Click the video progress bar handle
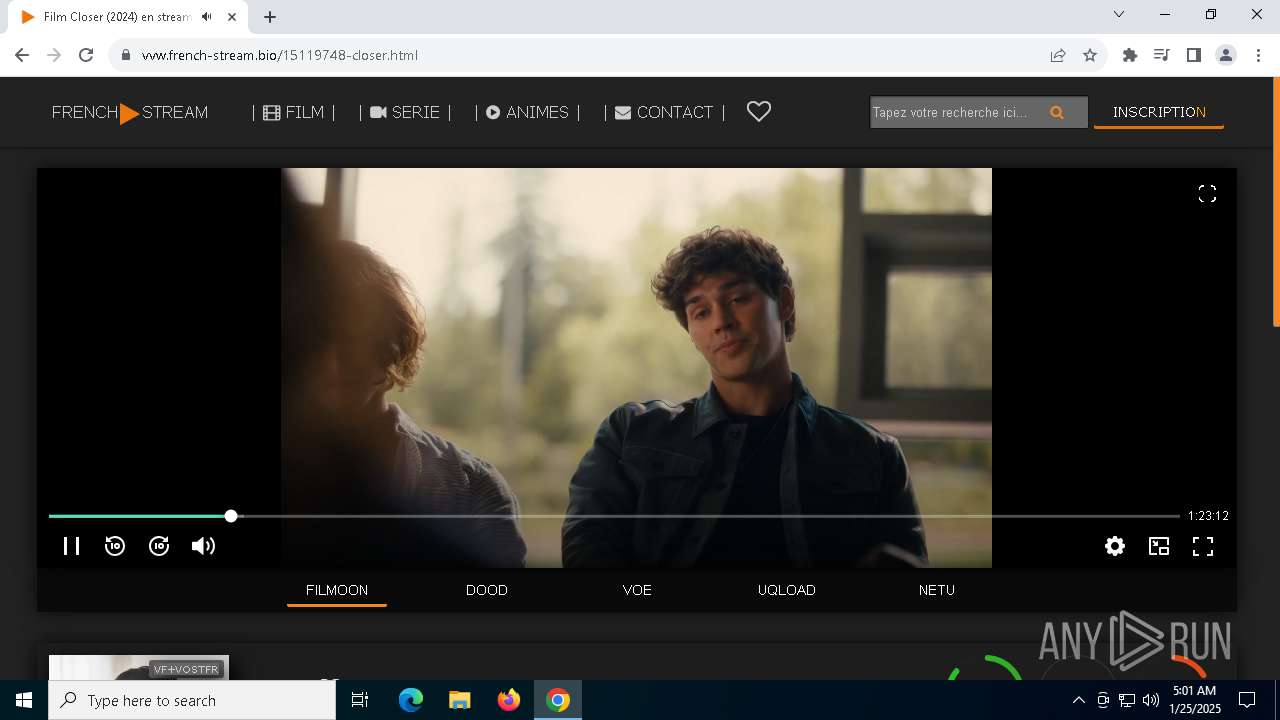The width and height of the screenshot is (1280, 720). [231, 516]
